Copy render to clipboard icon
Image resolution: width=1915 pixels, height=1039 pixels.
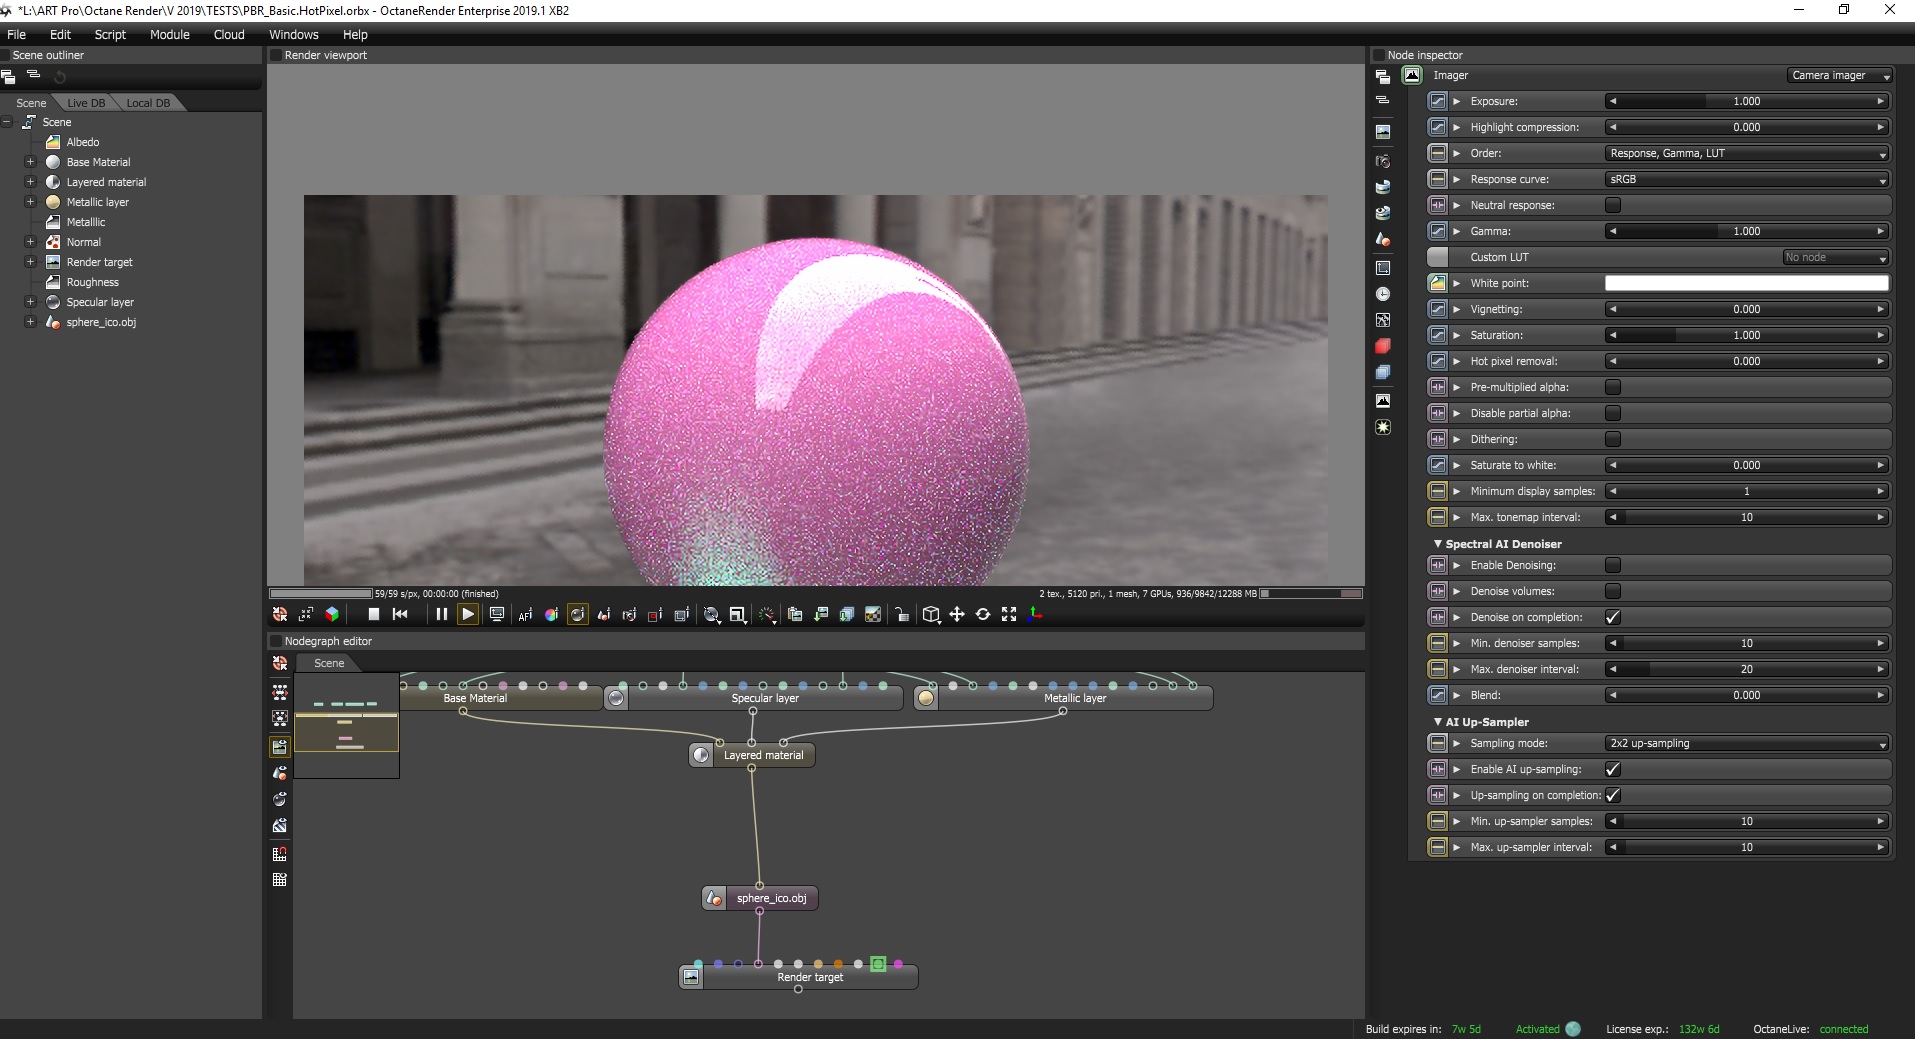(795, 615)
